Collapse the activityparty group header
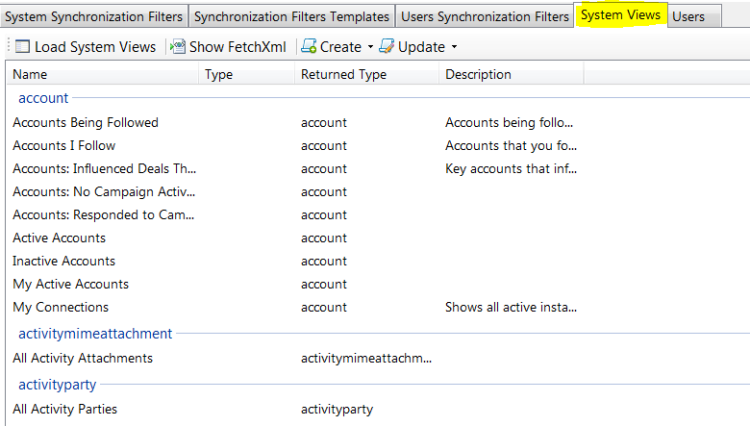Screen dimensions: 750x426 pos(57,384)
